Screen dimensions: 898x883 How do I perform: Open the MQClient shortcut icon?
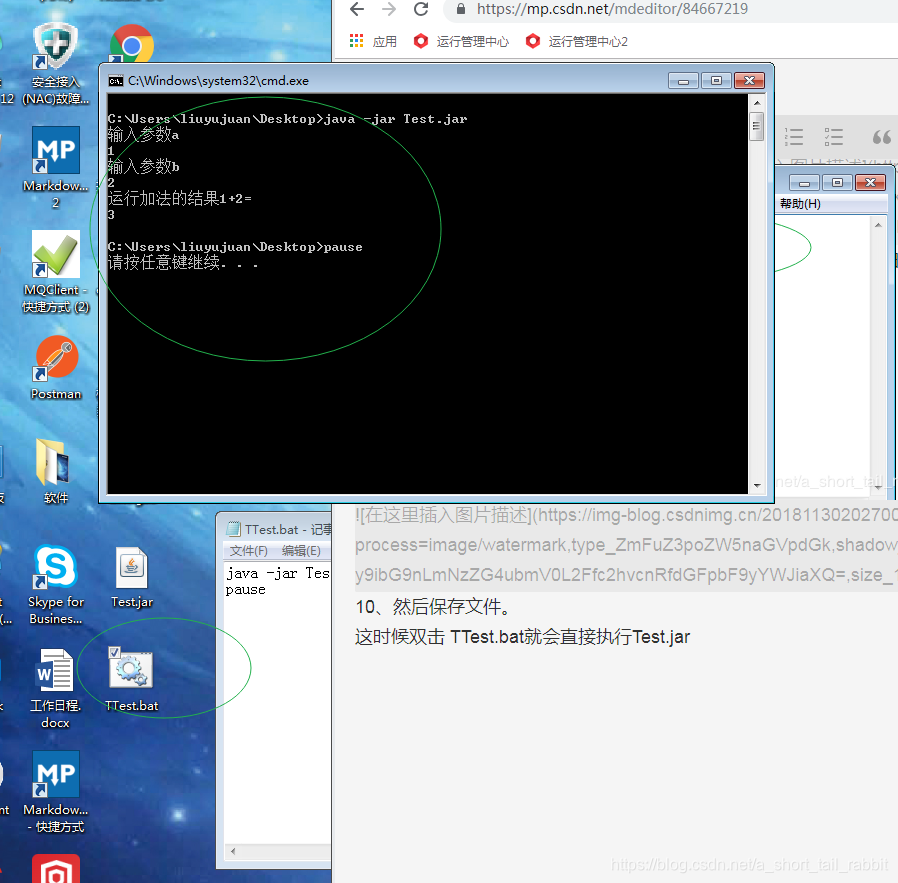pyautogui.click(x=56, y=271)
